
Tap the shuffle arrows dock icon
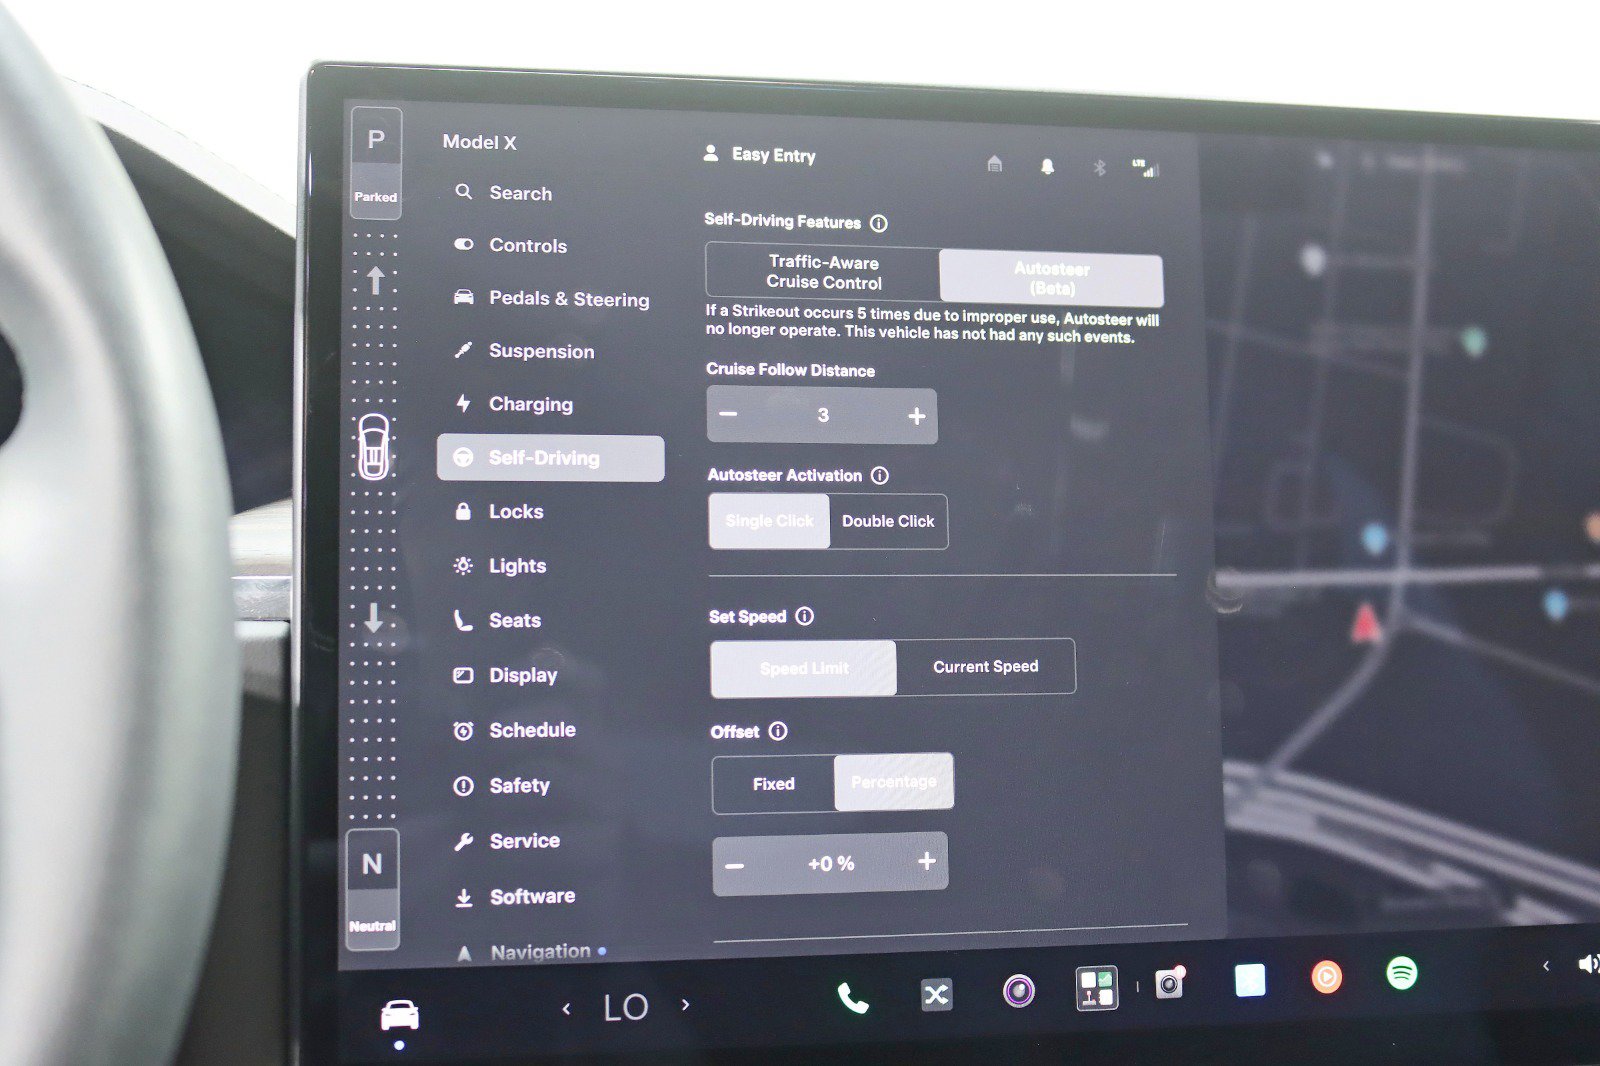pos(936,994)
